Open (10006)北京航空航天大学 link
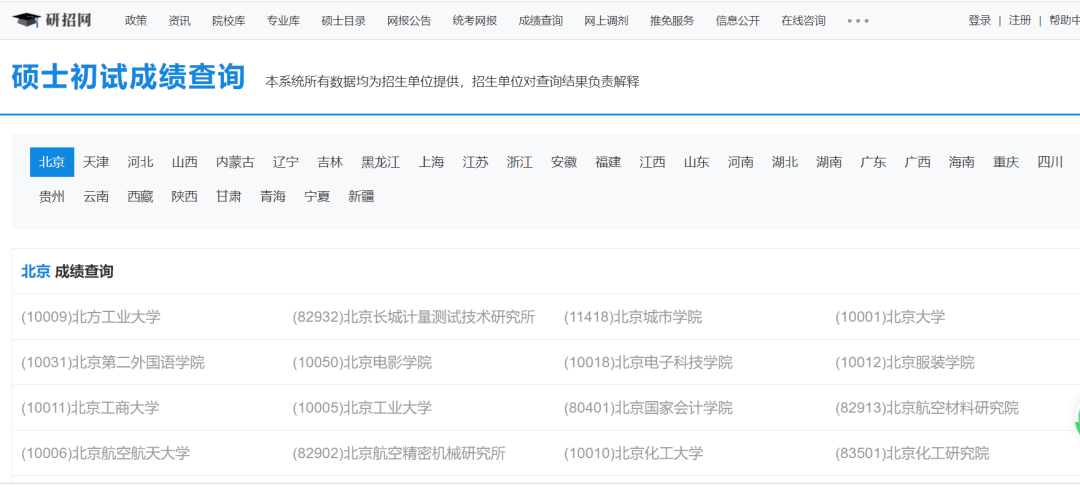The height and width of the screenshot is (487, 1080). point(105,453)
